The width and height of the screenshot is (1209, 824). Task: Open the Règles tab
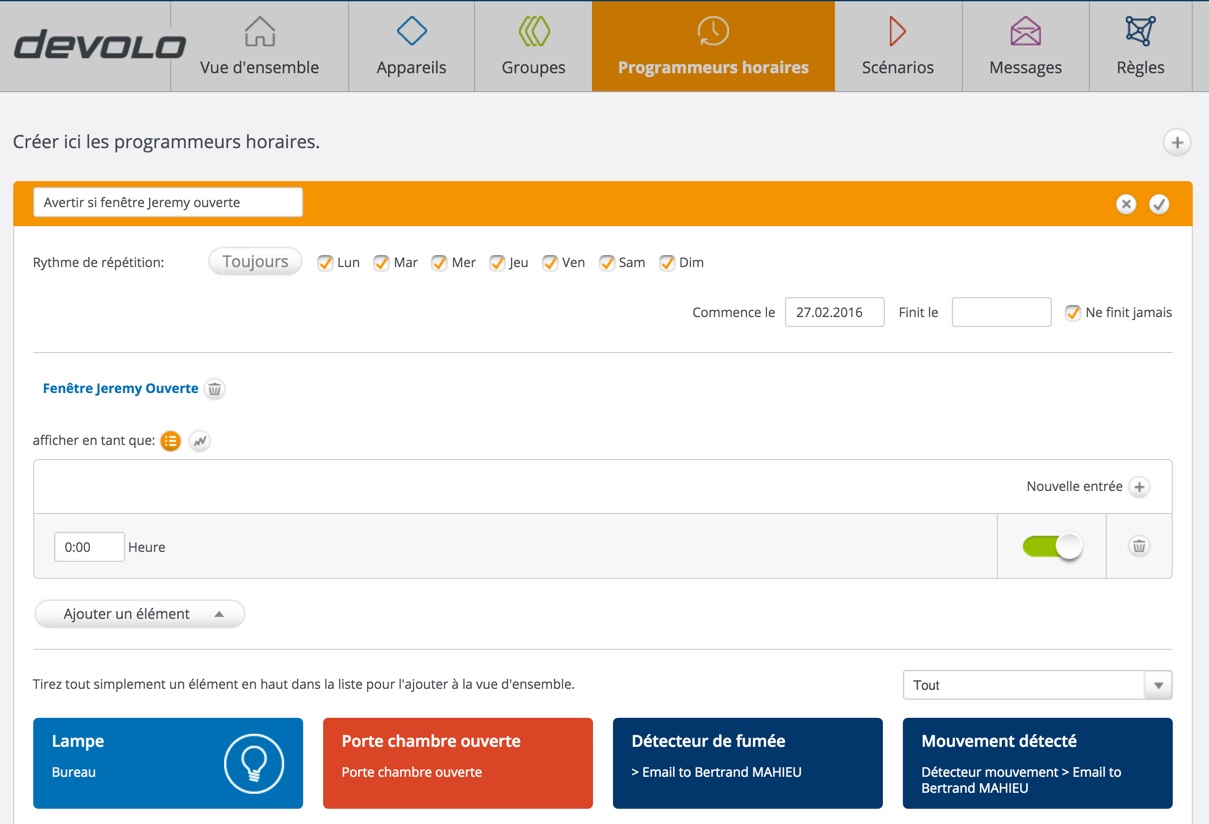click(x=1140, y=46)
